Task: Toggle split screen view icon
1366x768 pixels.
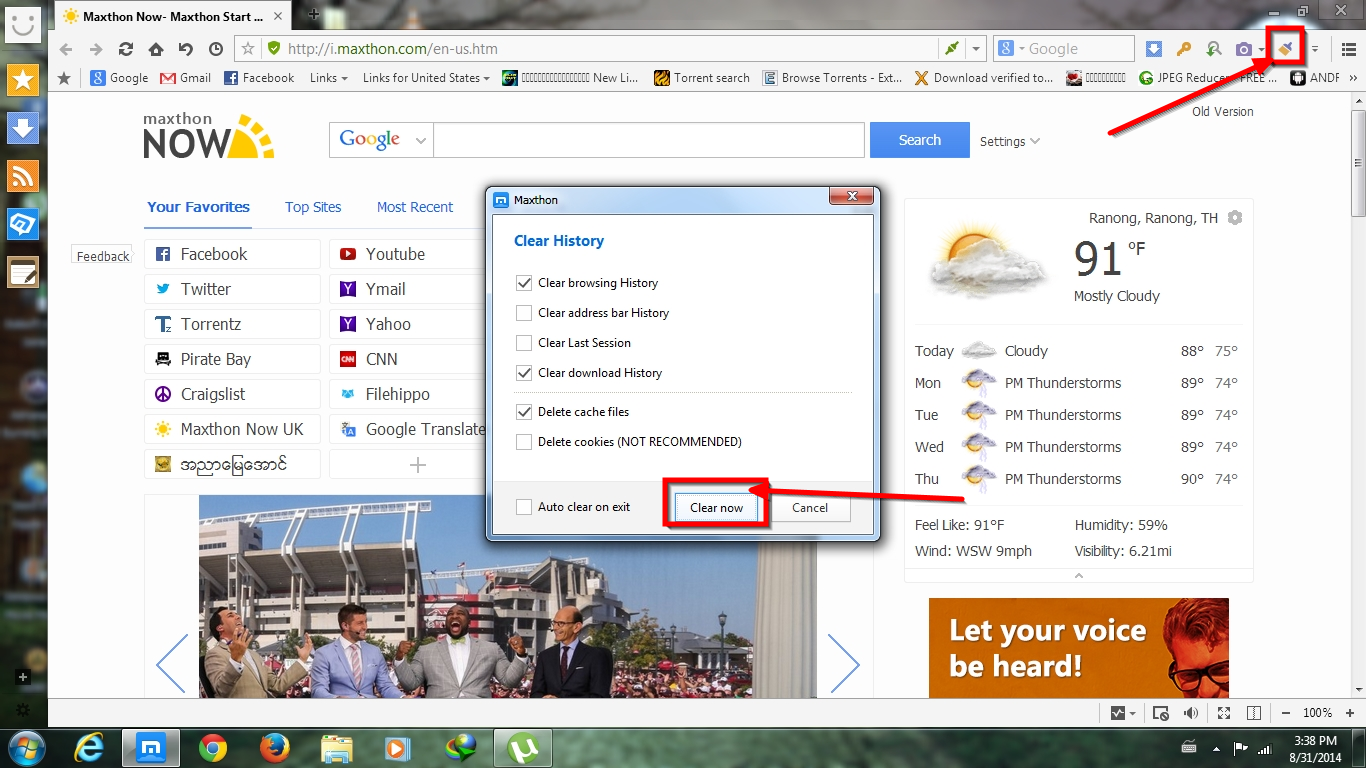Action: click(1254, 713)
